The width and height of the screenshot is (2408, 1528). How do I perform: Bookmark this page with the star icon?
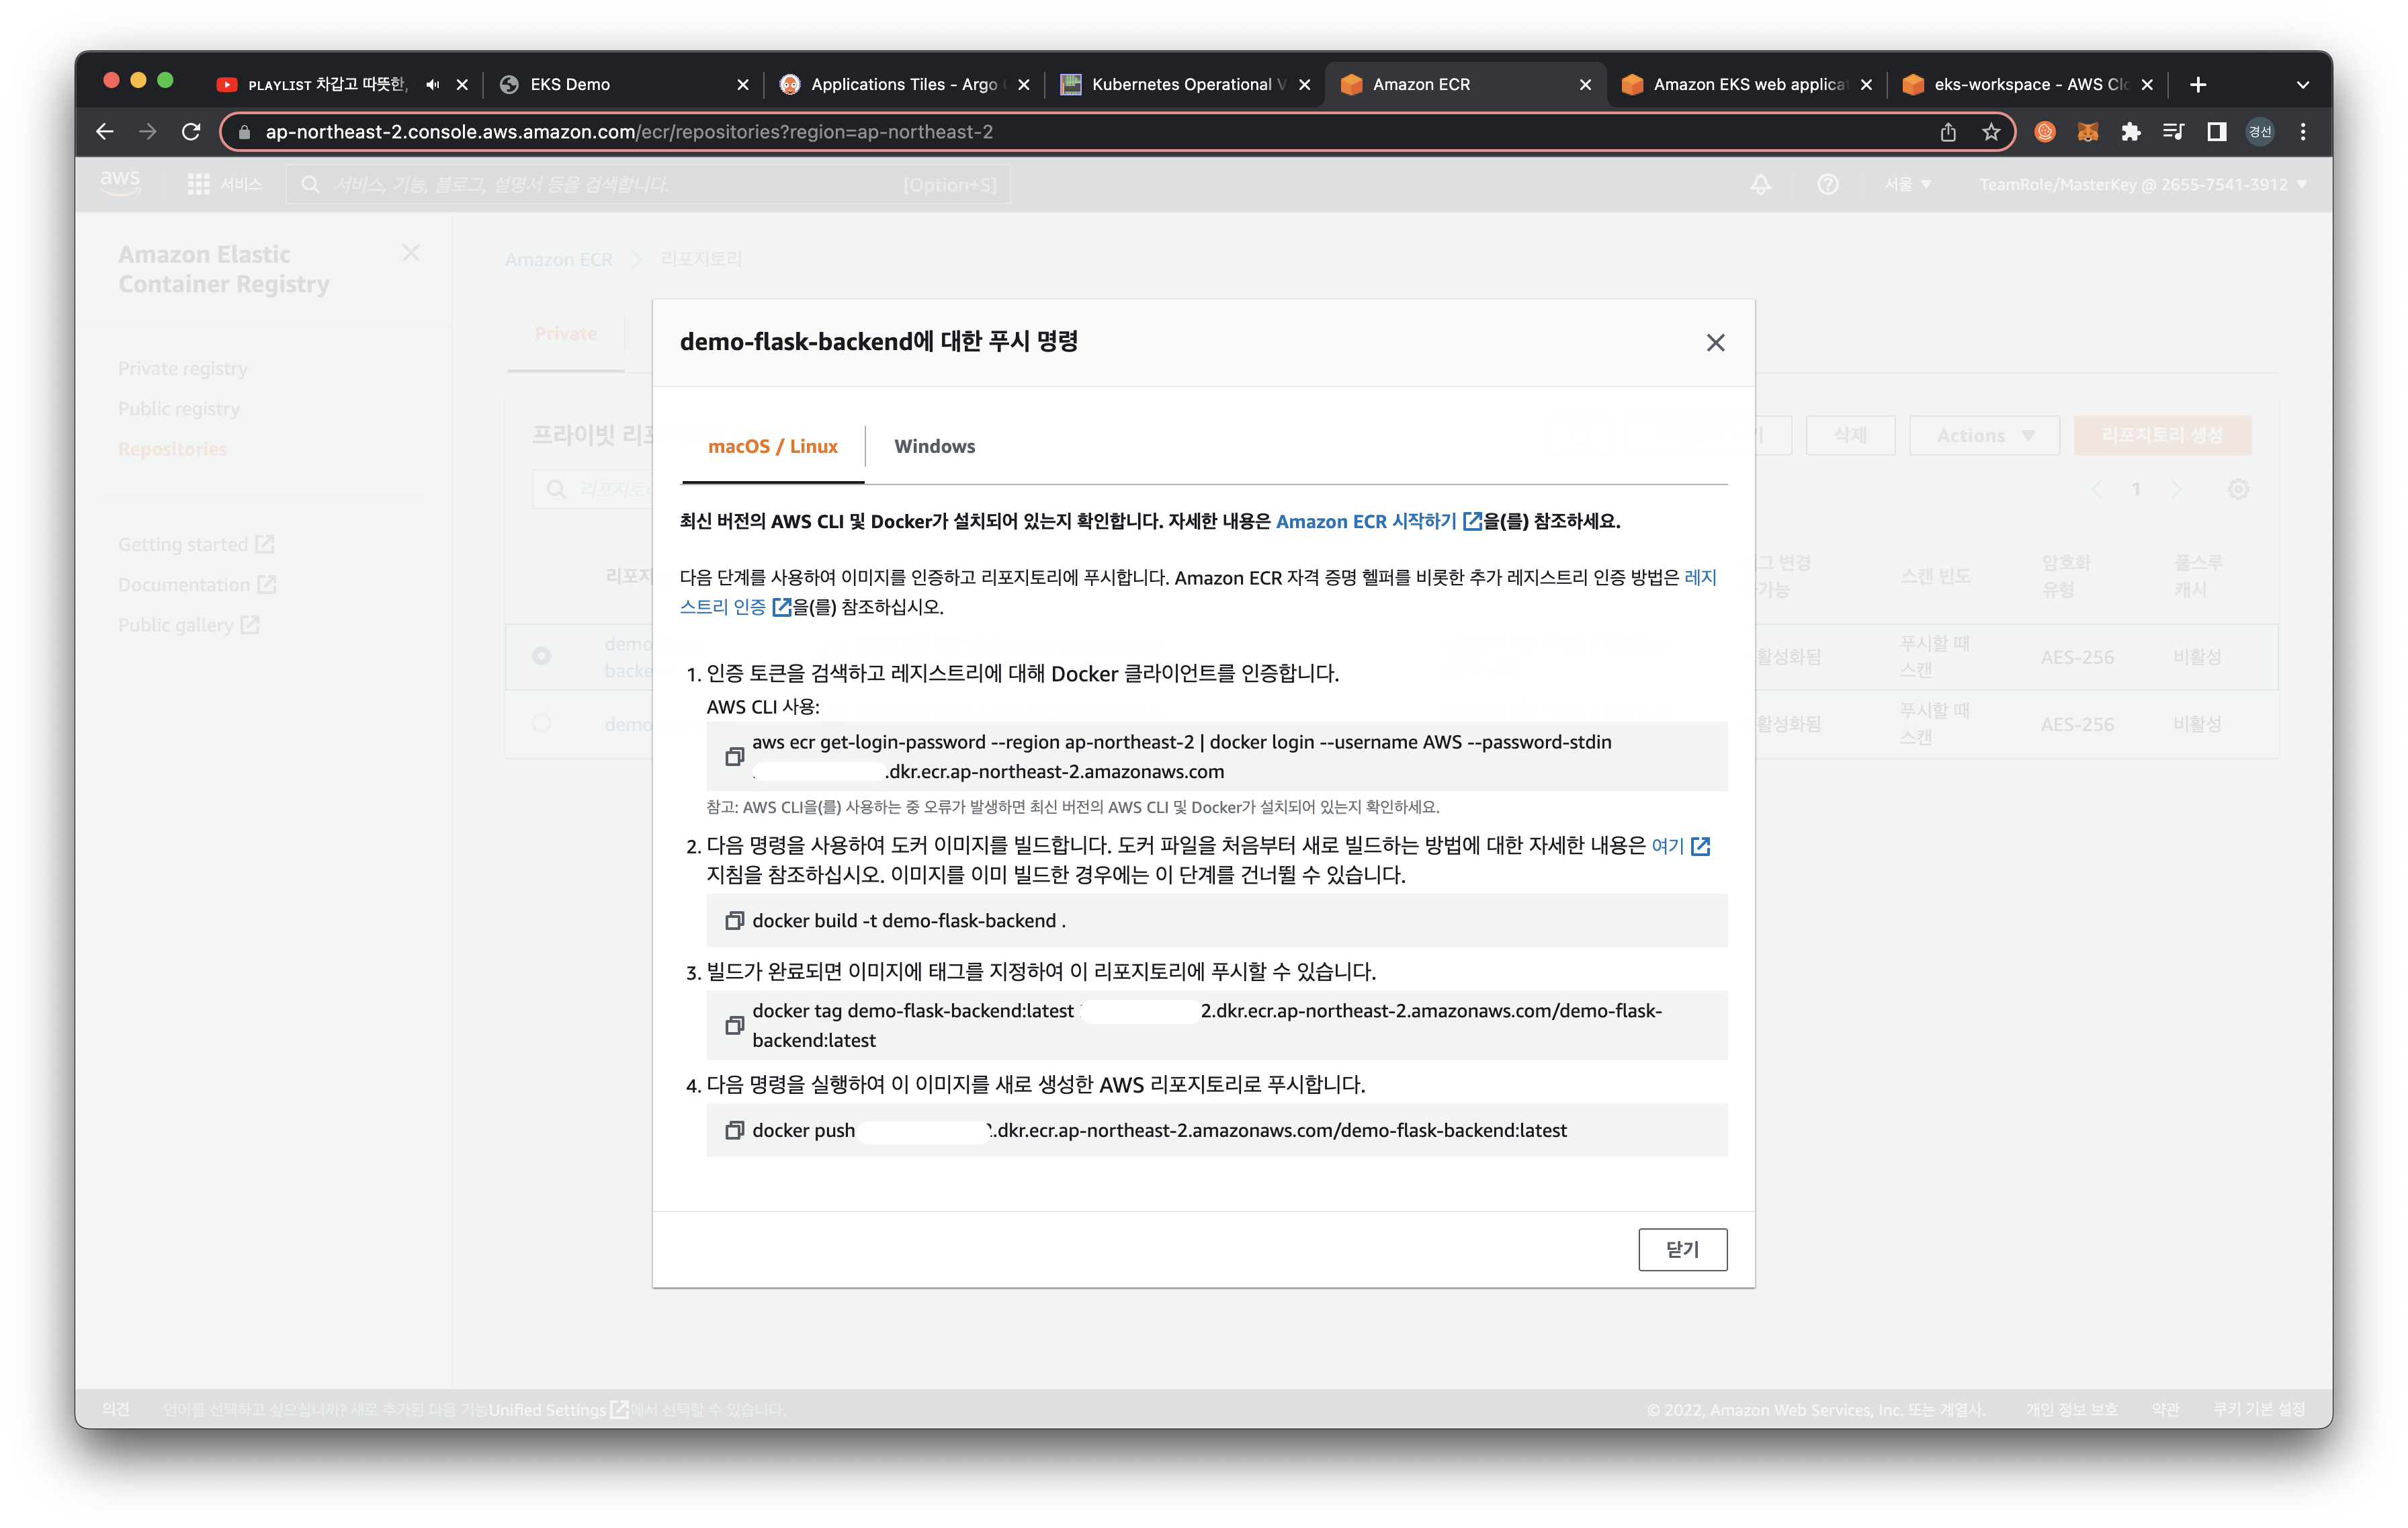coord(1990,132)
